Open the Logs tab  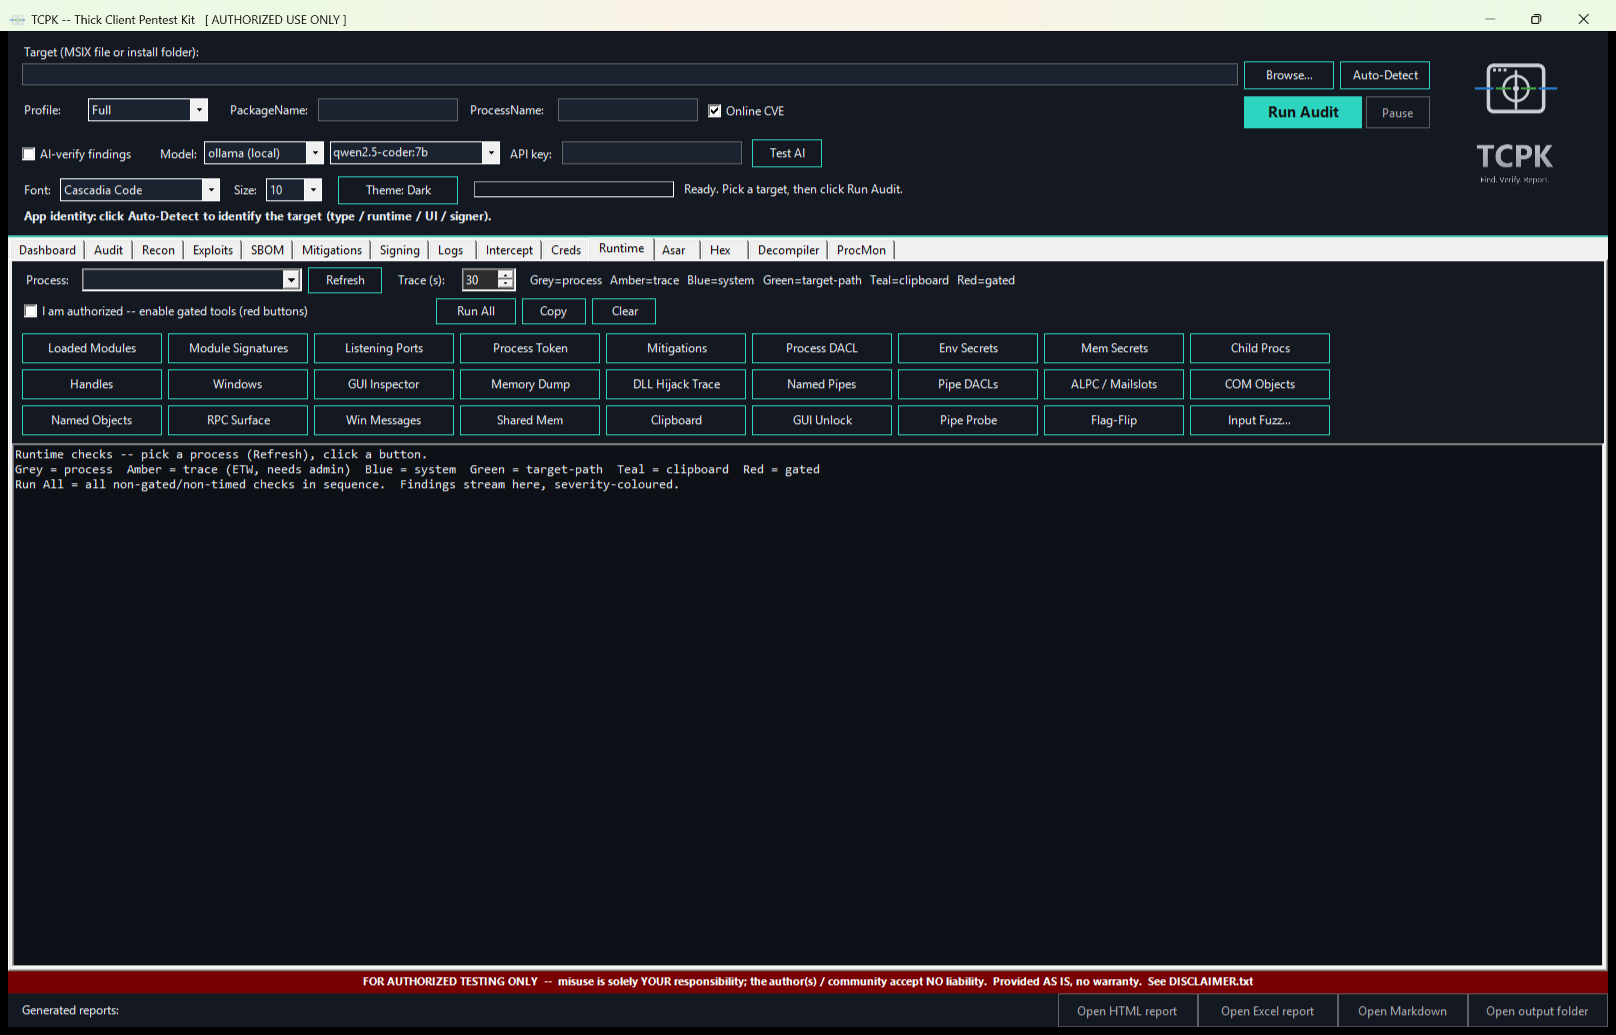coord(451,250)
